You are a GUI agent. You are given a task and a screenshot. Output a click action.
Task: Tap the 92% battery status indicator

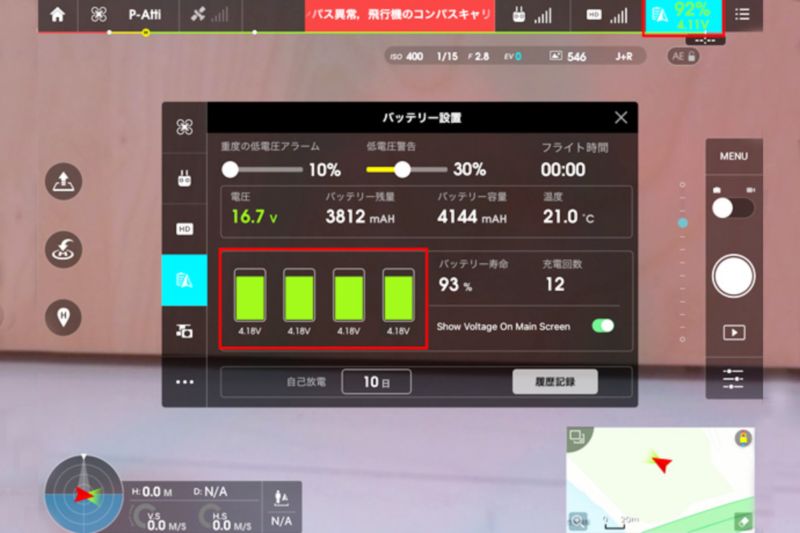point(686,17)
